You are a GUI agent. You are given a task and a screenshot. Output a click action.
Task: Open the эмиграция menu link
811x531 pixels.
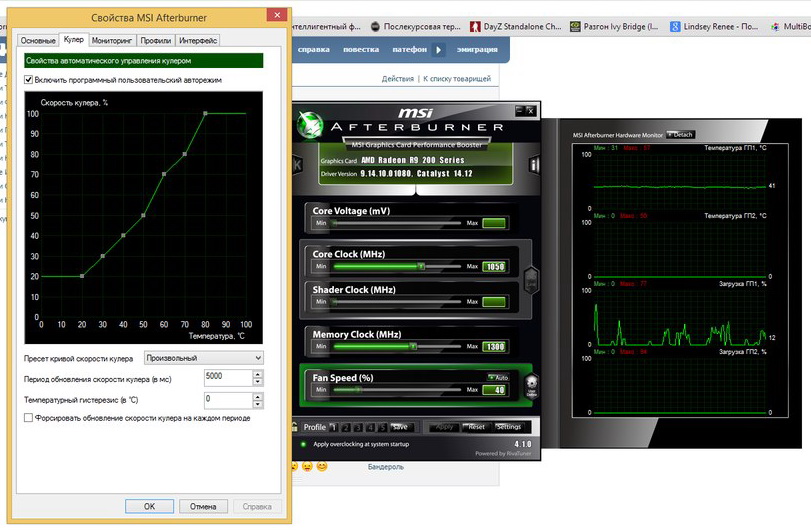[477, 50]
